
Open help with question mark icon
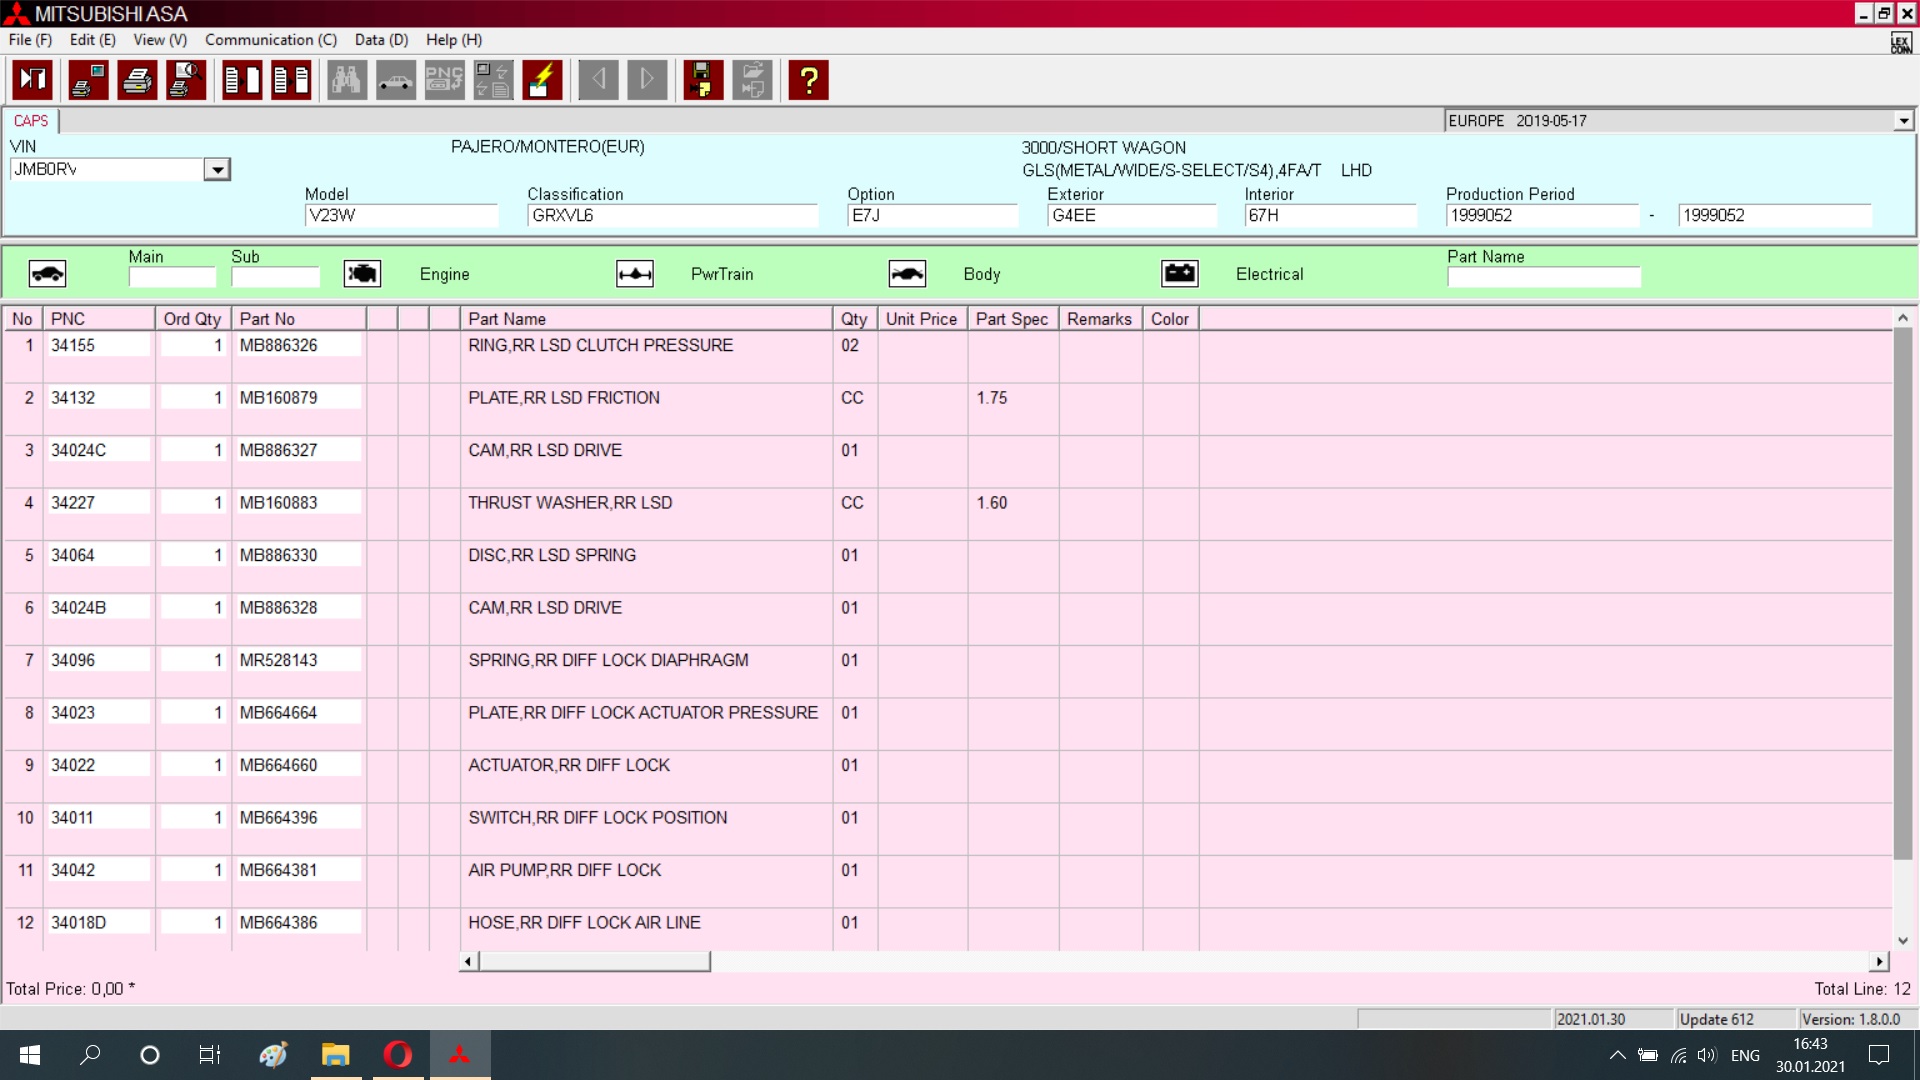(808, 80)
